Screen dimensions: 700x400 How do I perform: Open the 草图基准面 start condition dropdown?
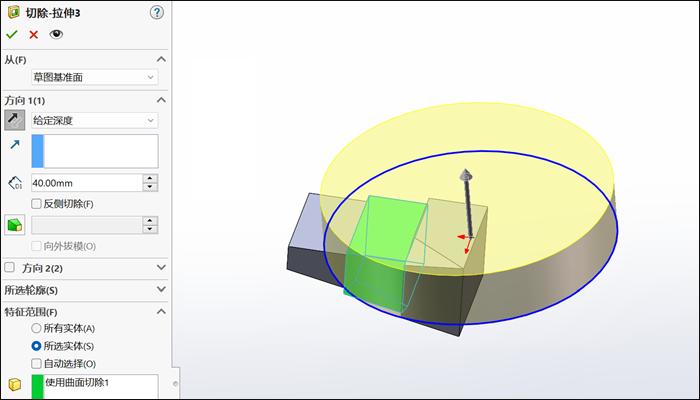coord(95,77)
